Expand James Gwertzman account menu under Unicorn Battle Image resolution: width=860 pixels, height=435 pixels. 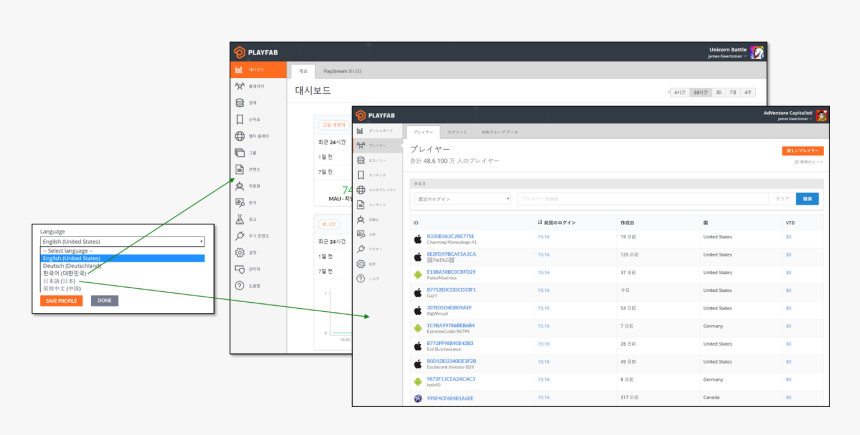click(728, 56)
